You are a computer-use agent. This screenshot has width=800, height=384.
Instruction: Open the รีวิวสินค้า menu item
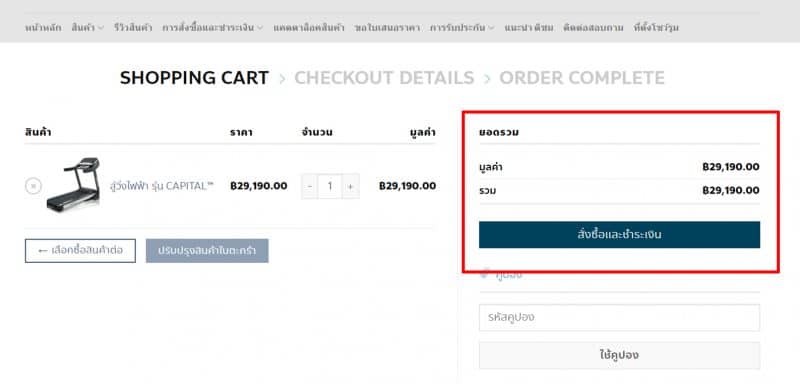click(133, 28)
